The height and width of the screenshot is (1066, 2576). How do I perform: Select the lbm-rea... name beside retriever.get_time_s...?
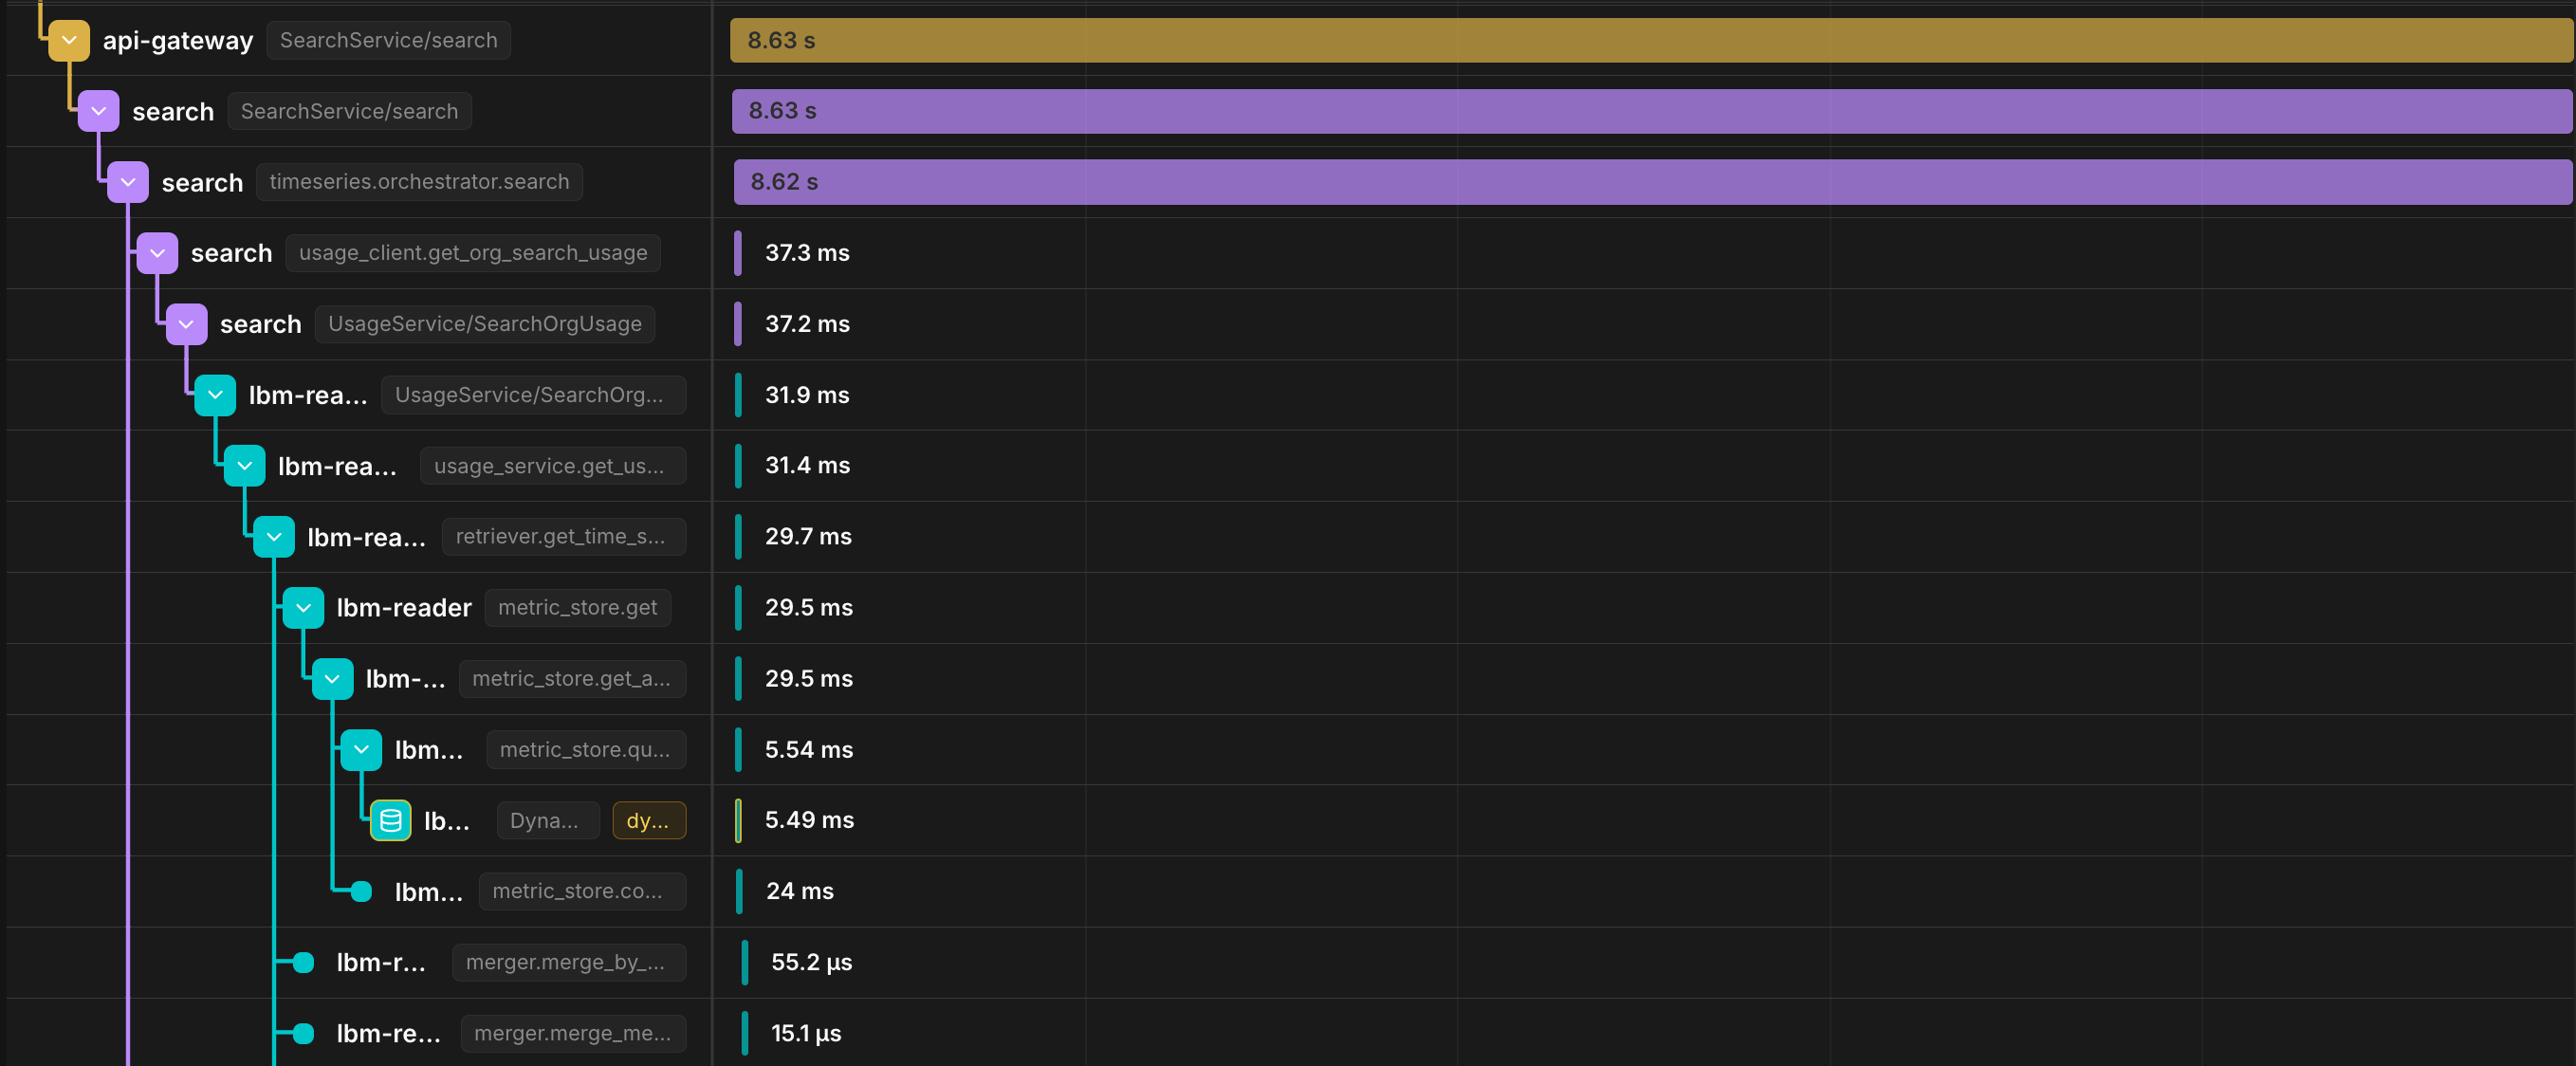click(367, 538)
